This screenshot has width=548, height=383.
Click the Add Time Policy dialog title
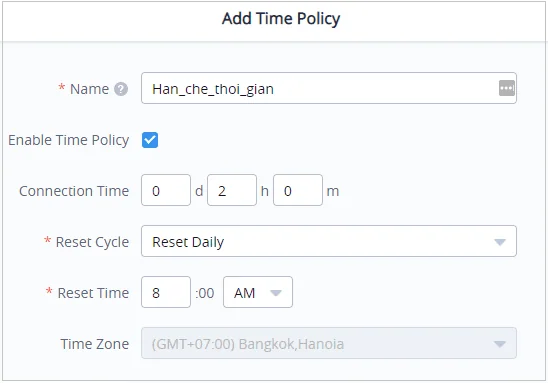click(x=281, y=19)
